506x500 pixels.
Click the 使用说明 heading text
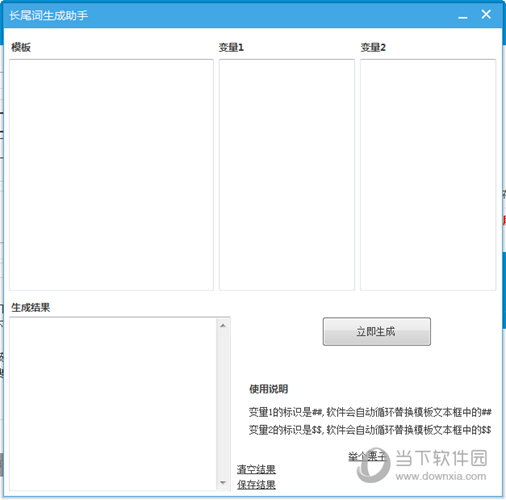pos(268,389)
